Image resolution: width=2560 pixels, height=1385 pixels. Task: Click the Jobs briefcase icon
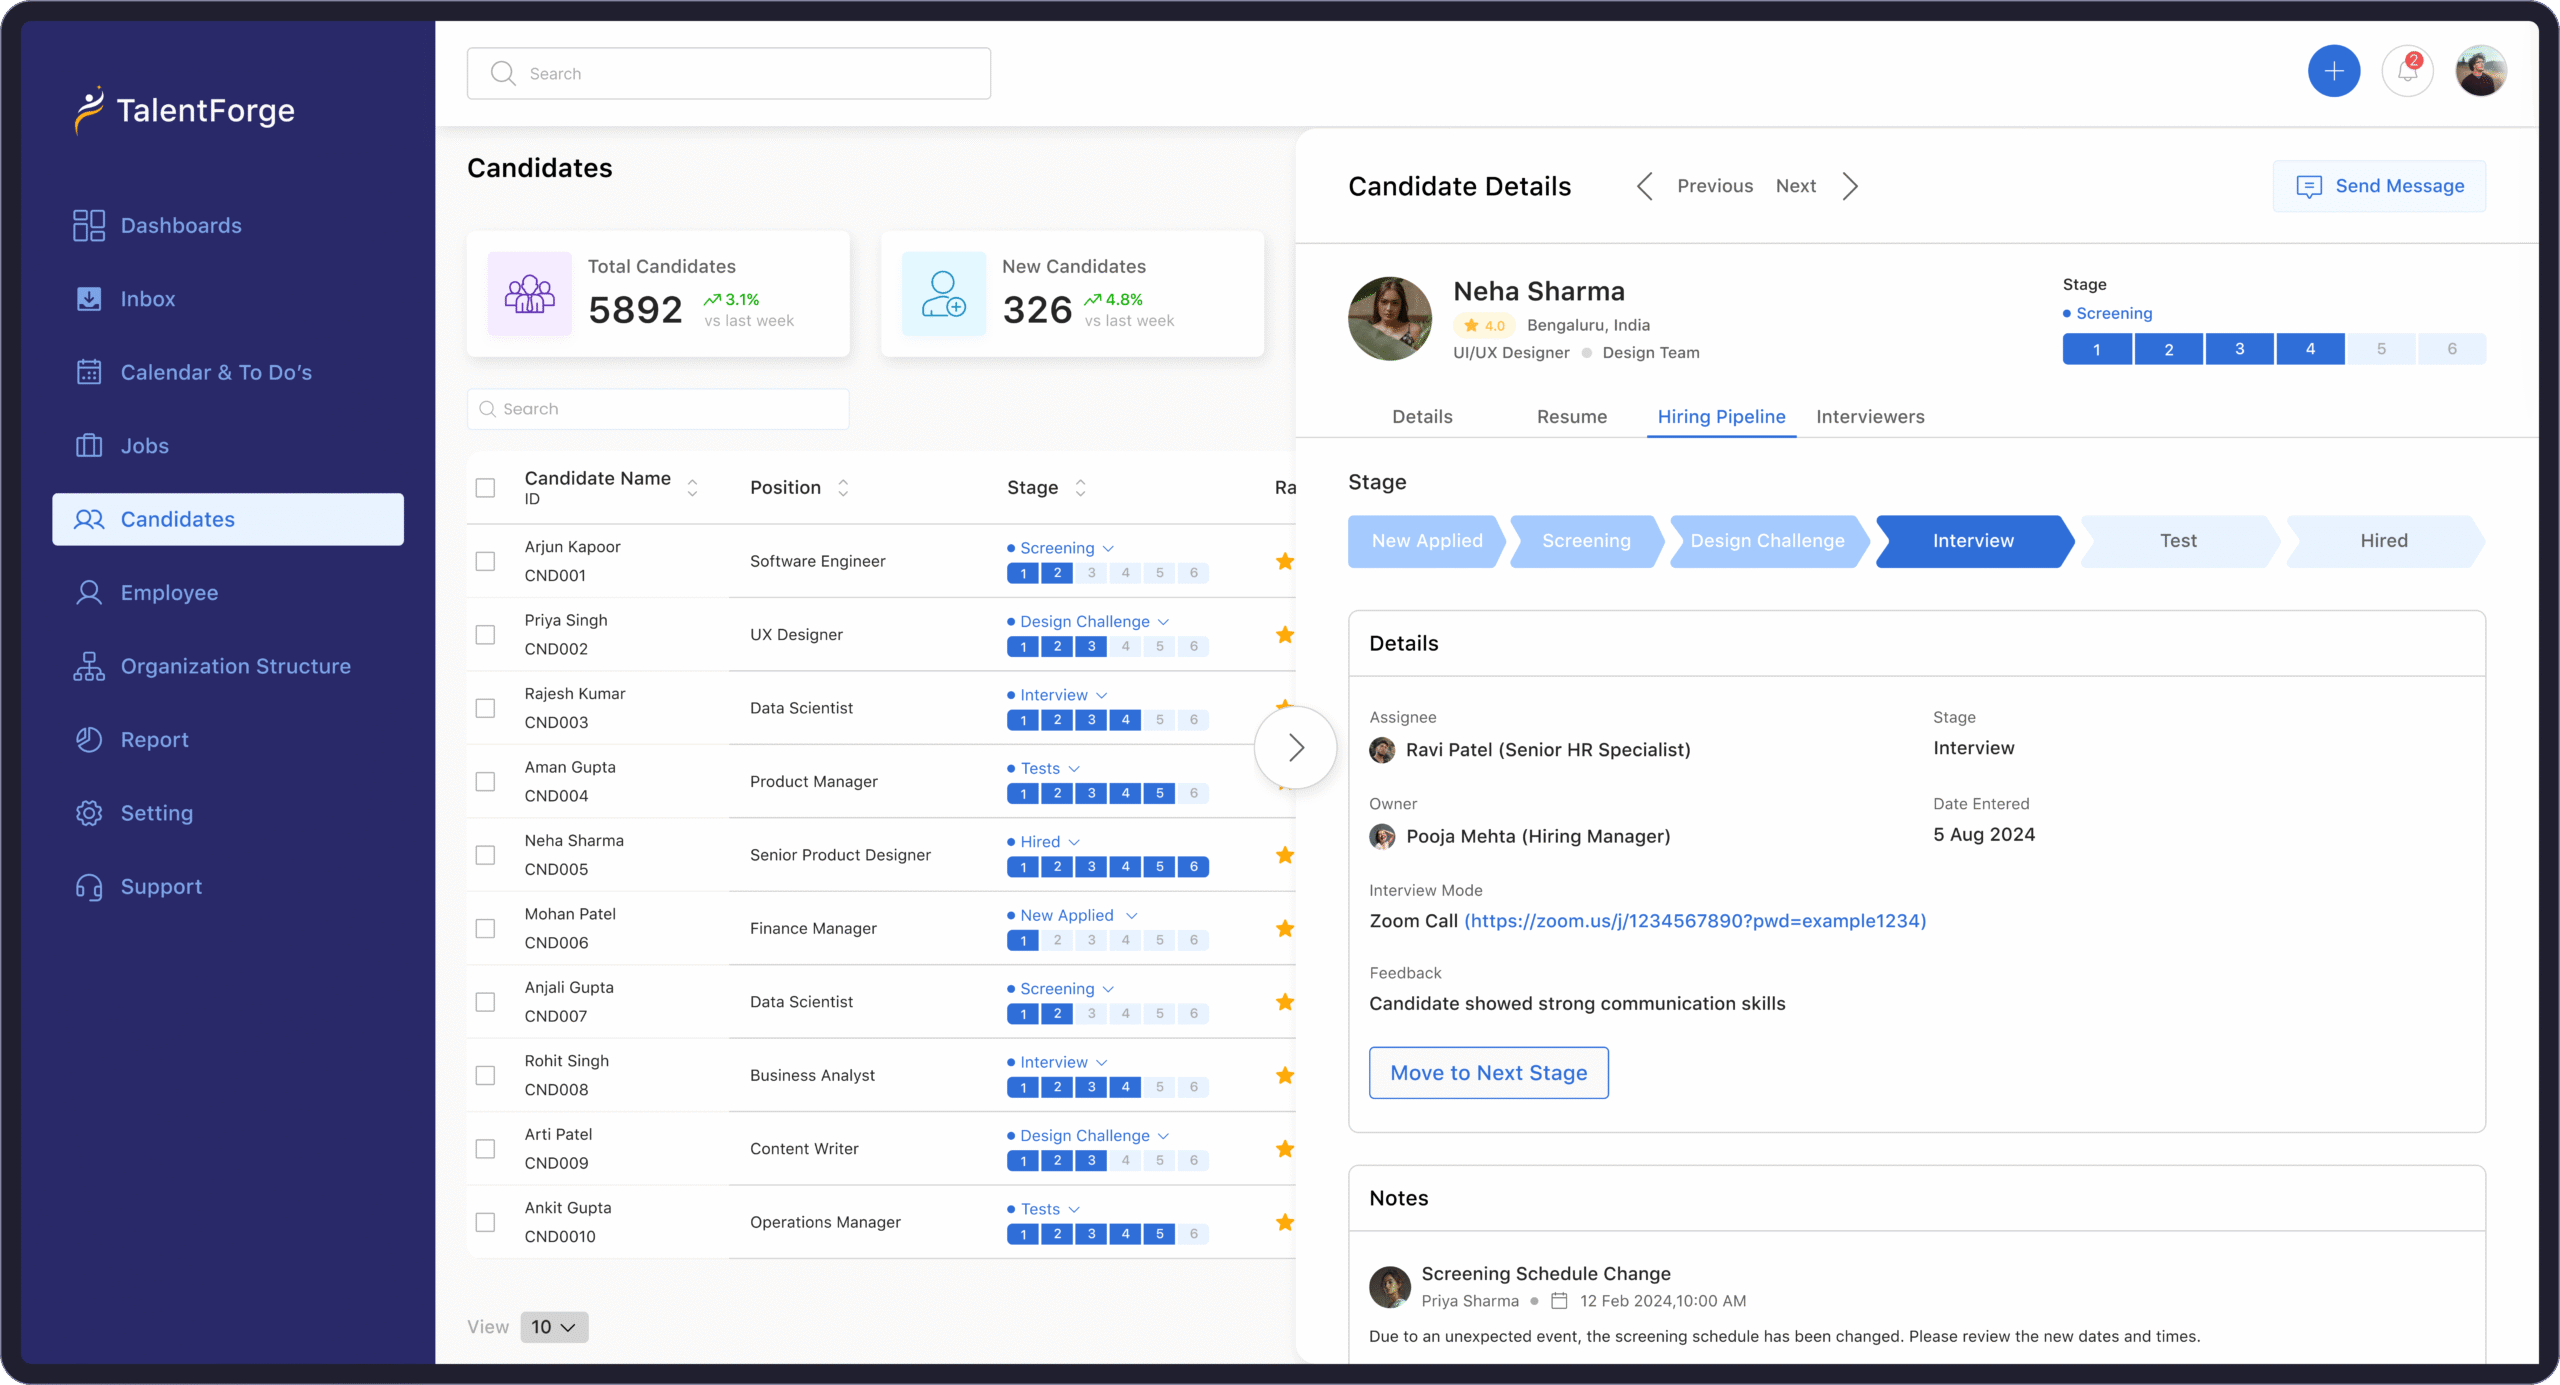click(x=89, y=445)
